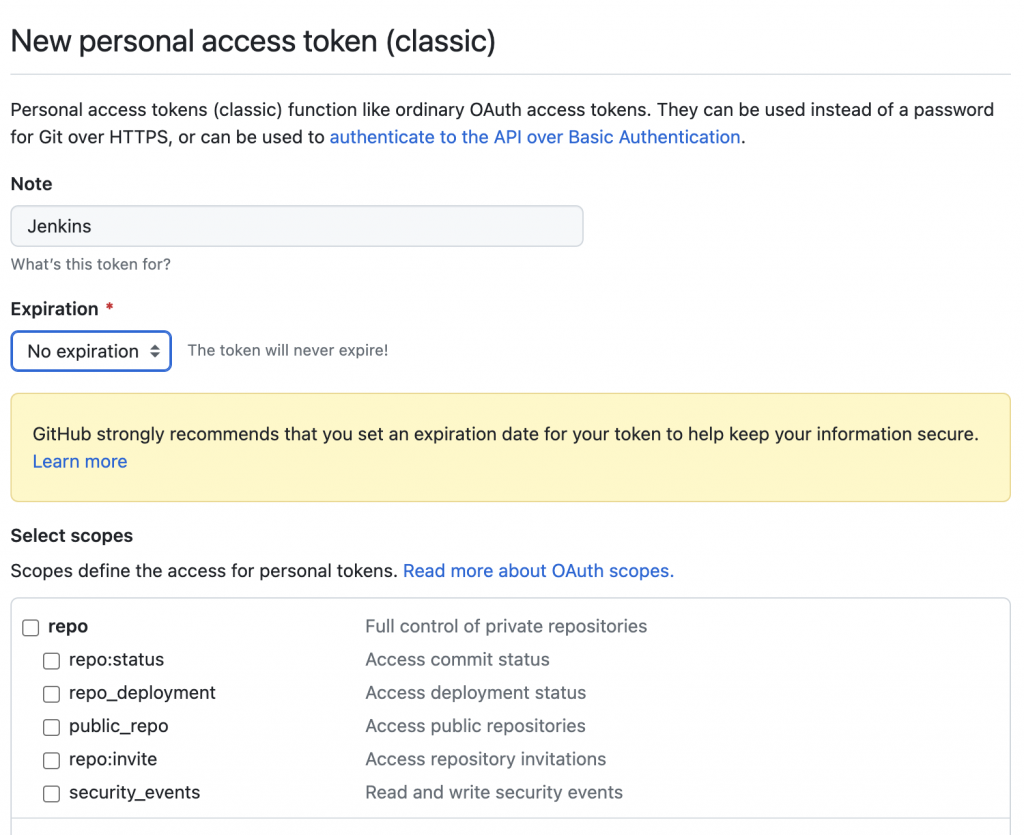Open Read more about OAuth scopes link
Image resolution: width=1024 pixels, height=835 pixels.
[538, 571]
